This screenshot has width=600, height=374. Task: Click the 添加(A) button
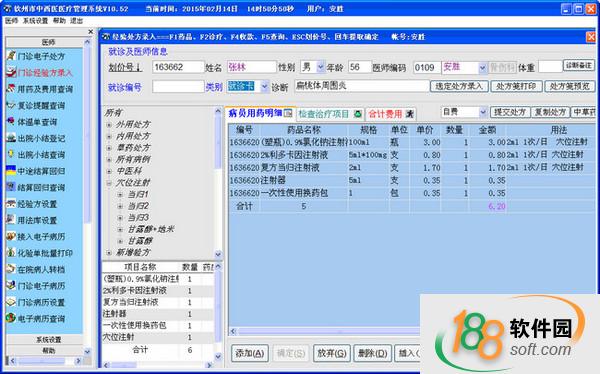point(249,353)
